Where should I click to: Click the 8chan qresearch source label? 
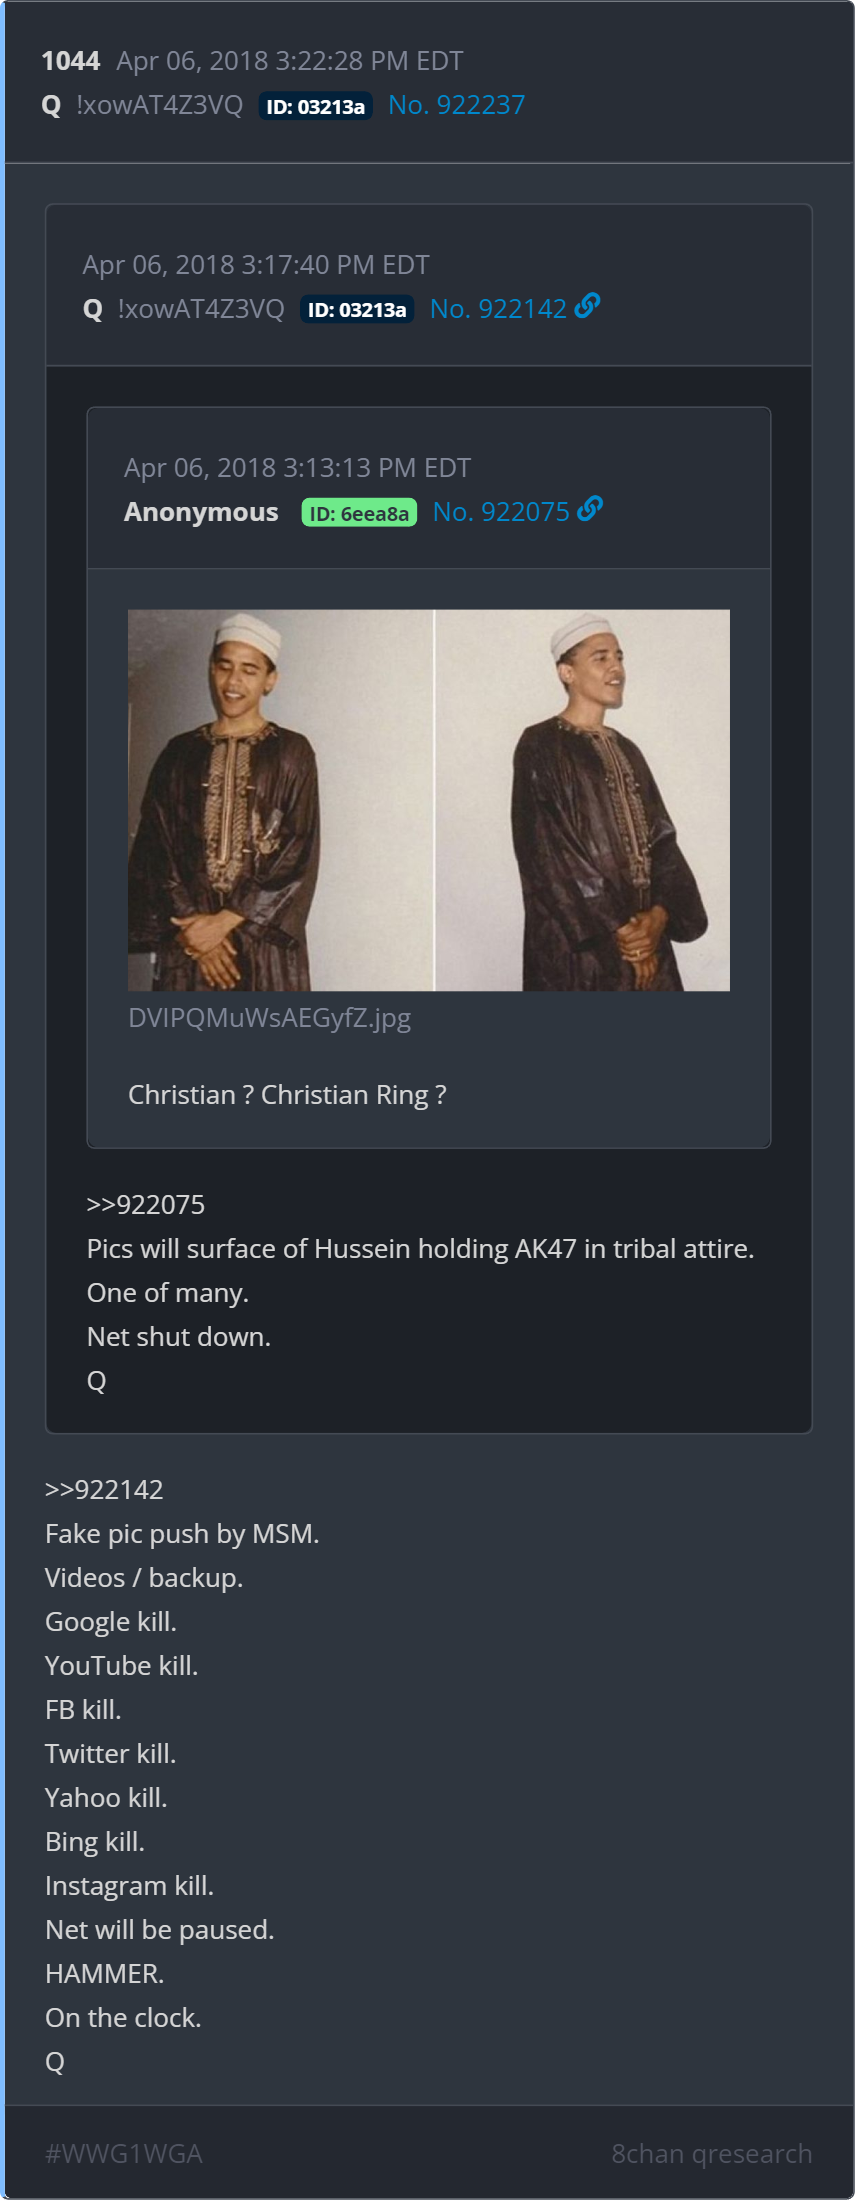click(712, 2154)
